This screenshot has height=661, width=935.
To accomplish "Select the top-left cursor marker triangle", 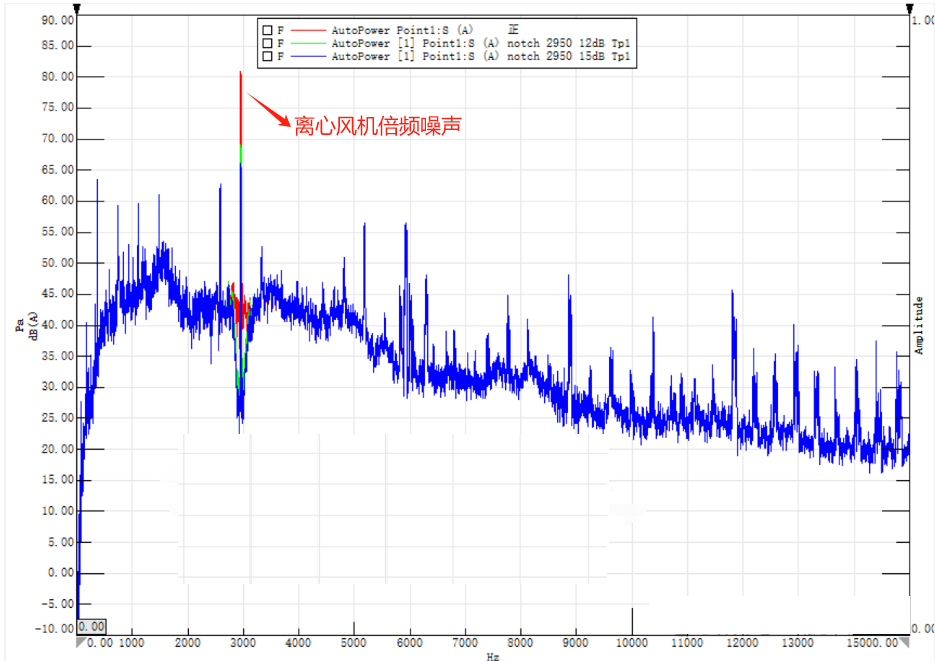I will pyautogui.click(x=80, y=9).
